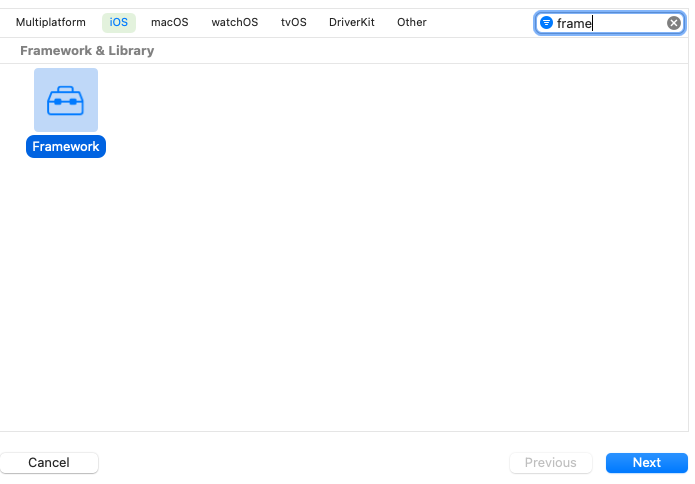
Task: Click the Previous button
Action: (x=551, y=462)
